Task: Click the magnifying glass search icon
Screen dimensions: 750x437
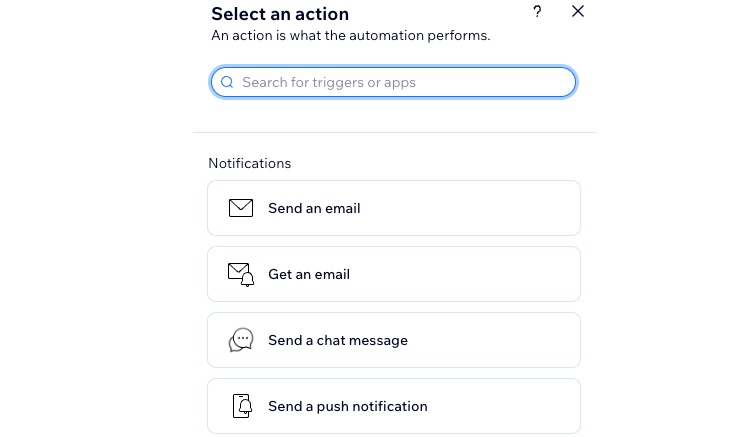Action: click(x=227, y=82)
